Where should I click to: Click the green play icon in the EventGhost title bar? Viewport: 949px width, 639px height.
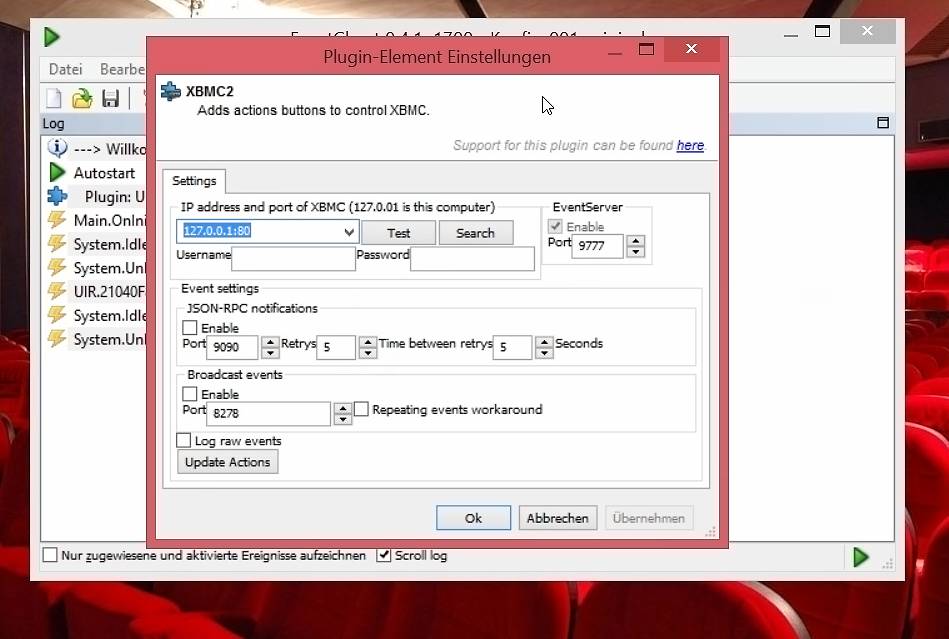51,37
